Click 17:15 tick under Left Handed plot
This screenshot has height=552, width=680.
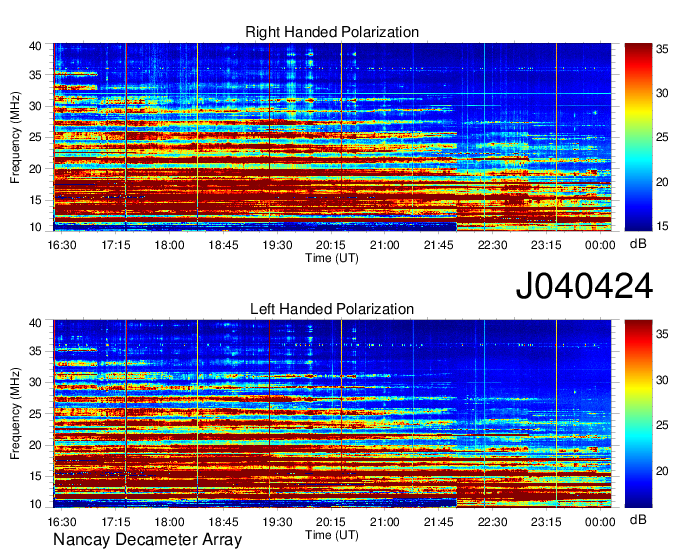116,522
